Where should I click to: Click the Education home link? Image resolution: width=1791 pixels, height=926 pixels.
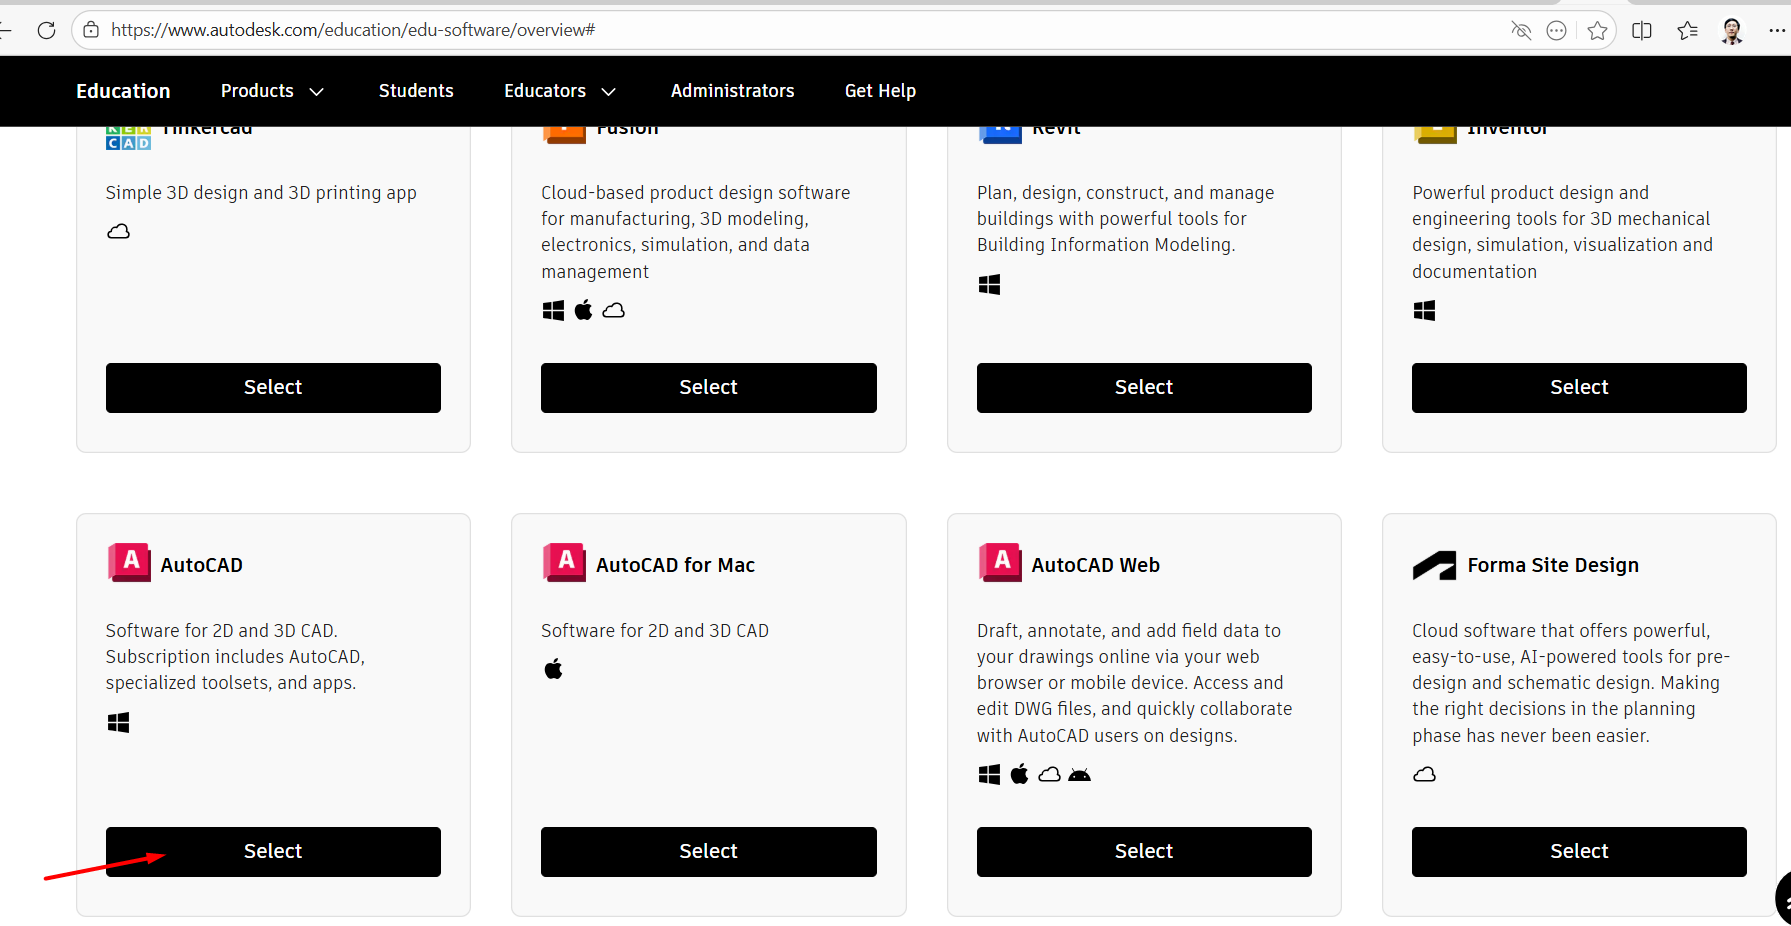123,91
